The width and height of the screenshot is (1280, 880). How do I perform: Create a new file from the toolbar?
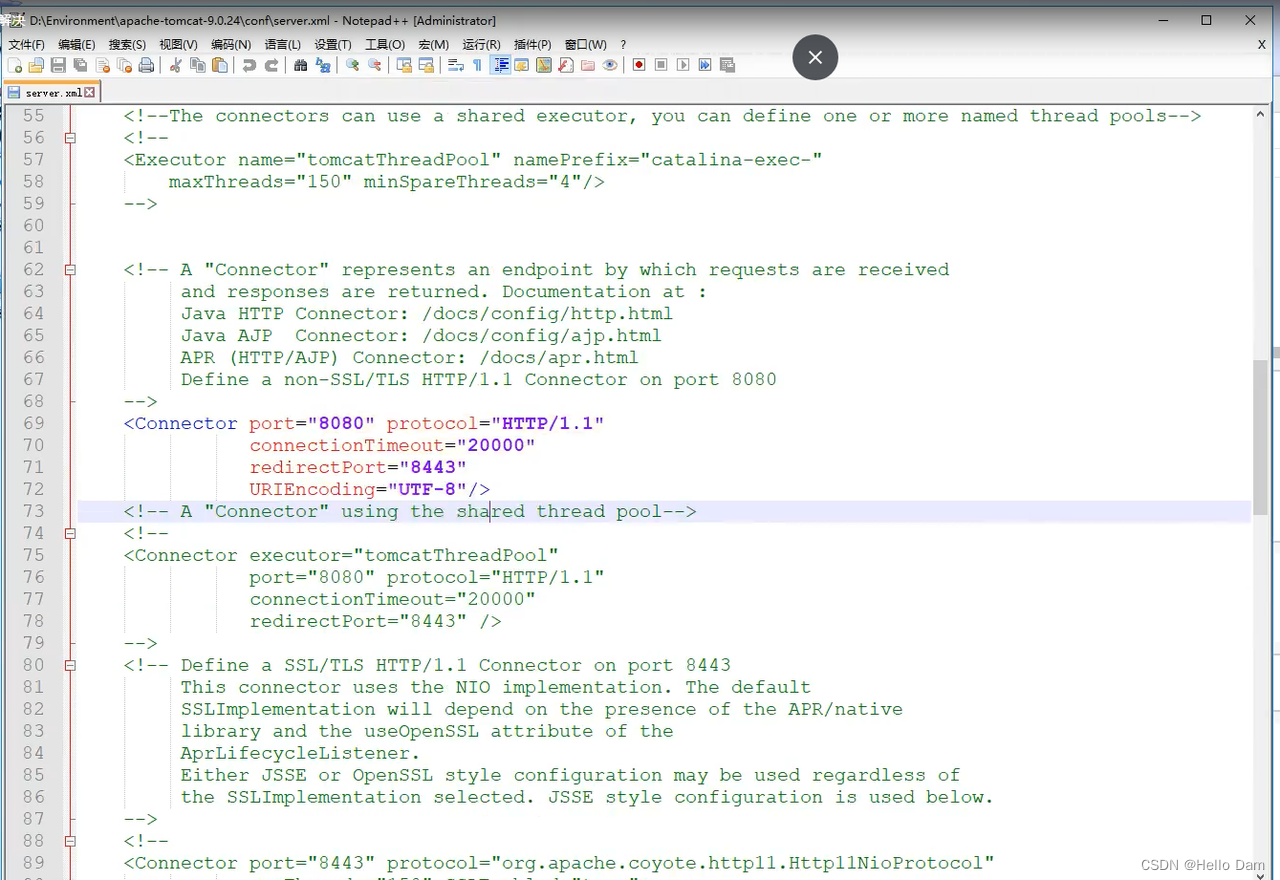pos(14,65)
